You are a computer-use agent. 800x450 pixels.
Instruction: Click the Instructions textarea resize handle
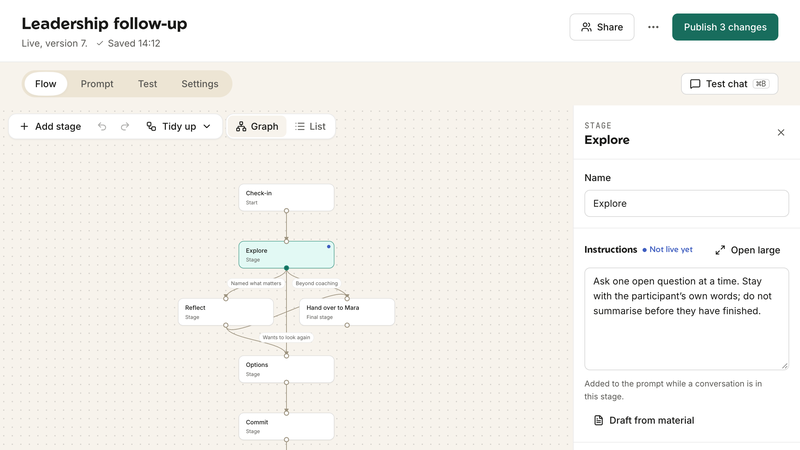pos(784,365)
